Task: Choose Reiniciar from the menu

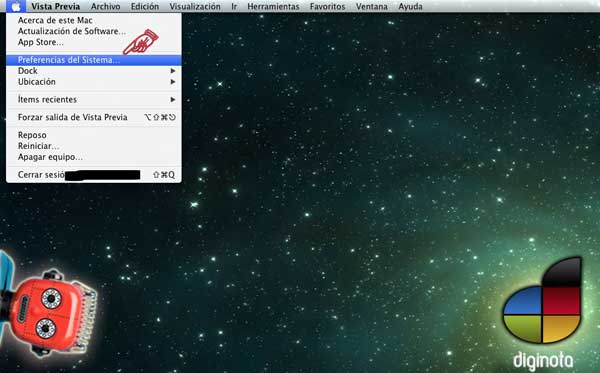Action: [94, 146]
